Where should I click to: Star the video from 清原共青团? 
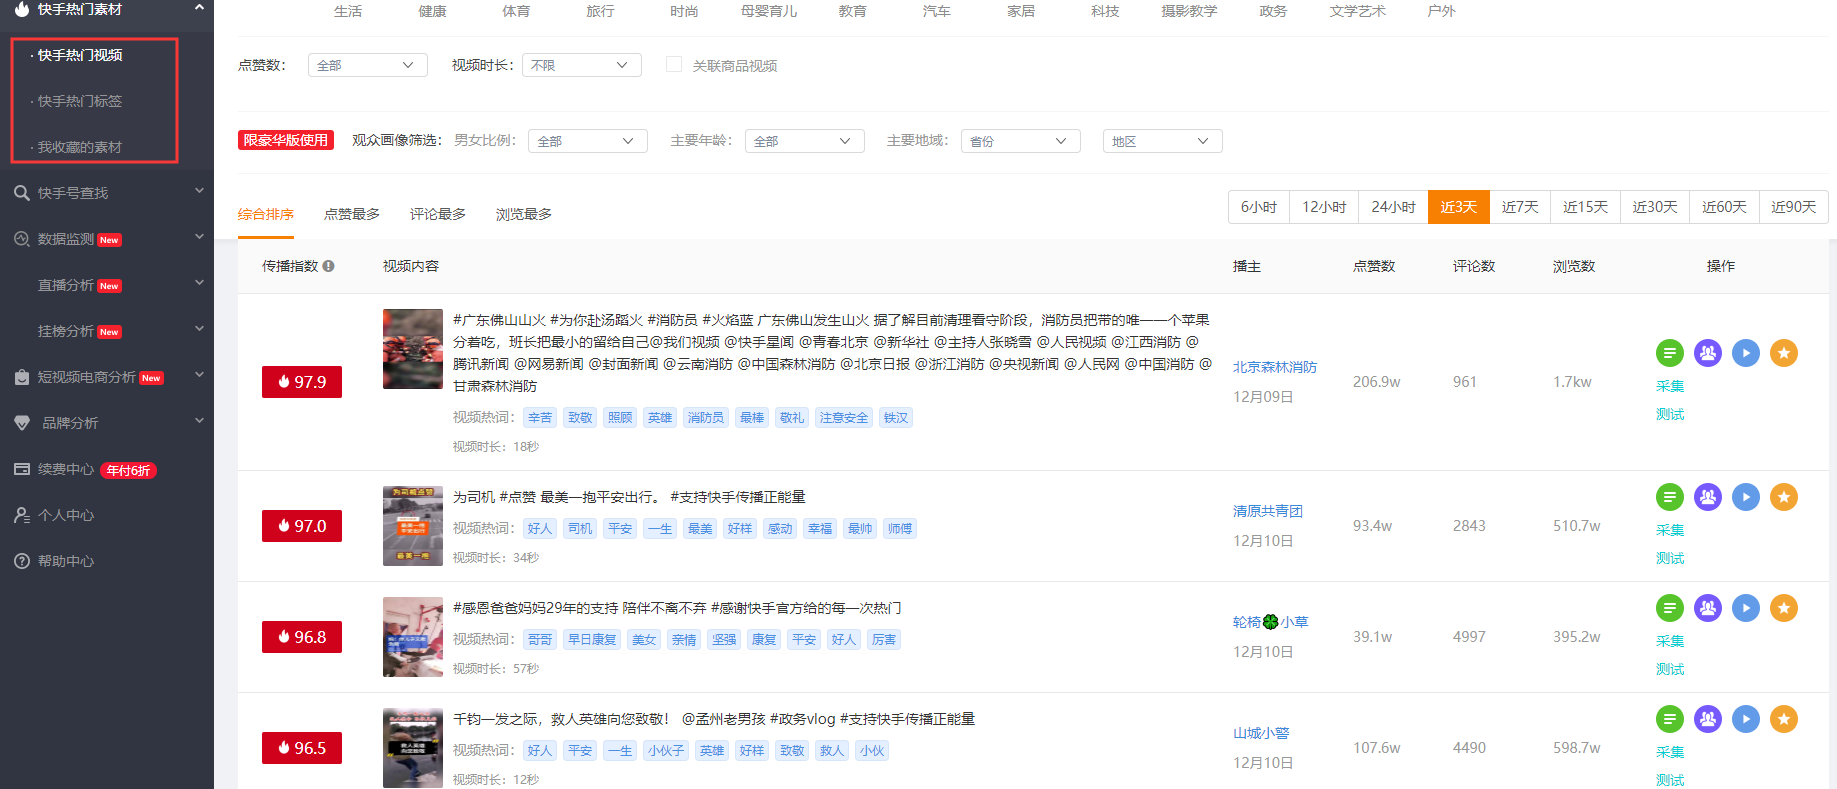pyautogui.click(x=1783, y=497)
